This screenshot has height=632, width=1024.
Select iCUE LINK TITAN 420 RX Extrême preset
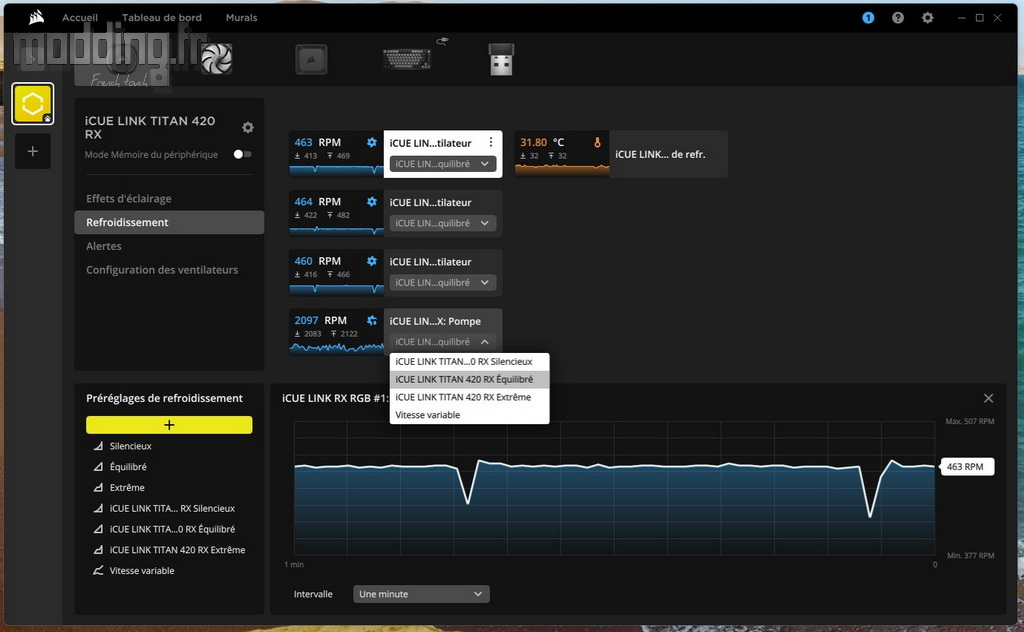click(177, 550)
